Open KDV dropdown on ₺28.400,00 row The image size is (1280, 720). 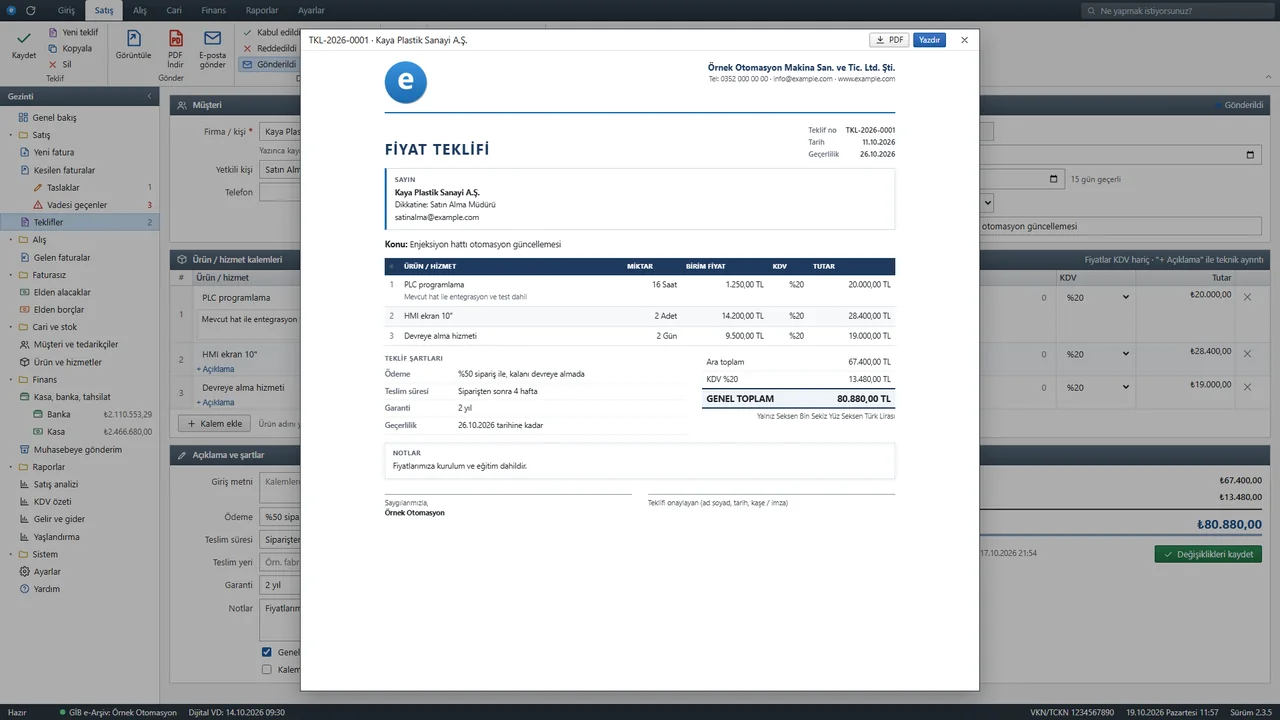tap(1097, 354)
